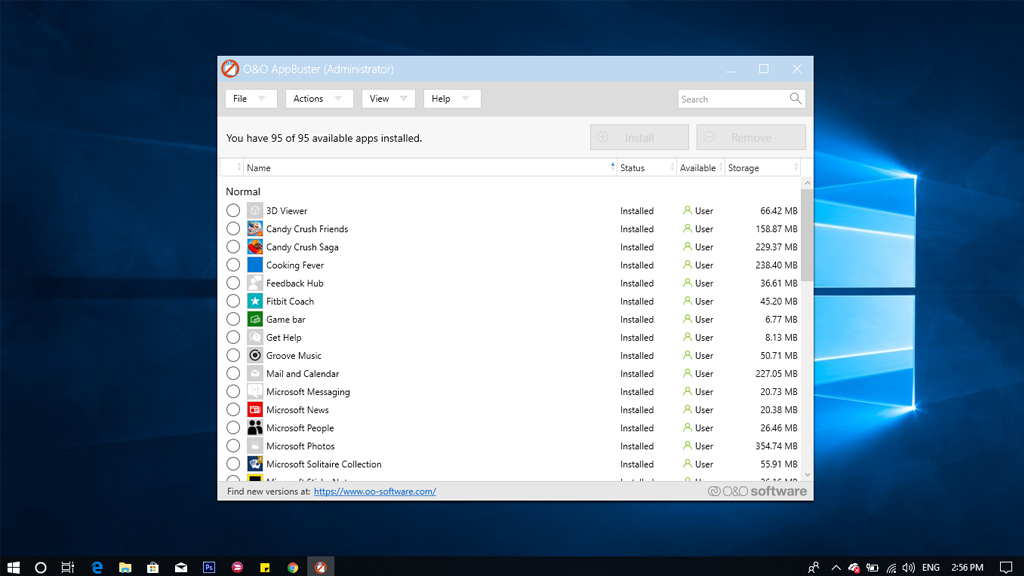
Task: Open the Help dropdown menu
Action: [x=451, y=99]
